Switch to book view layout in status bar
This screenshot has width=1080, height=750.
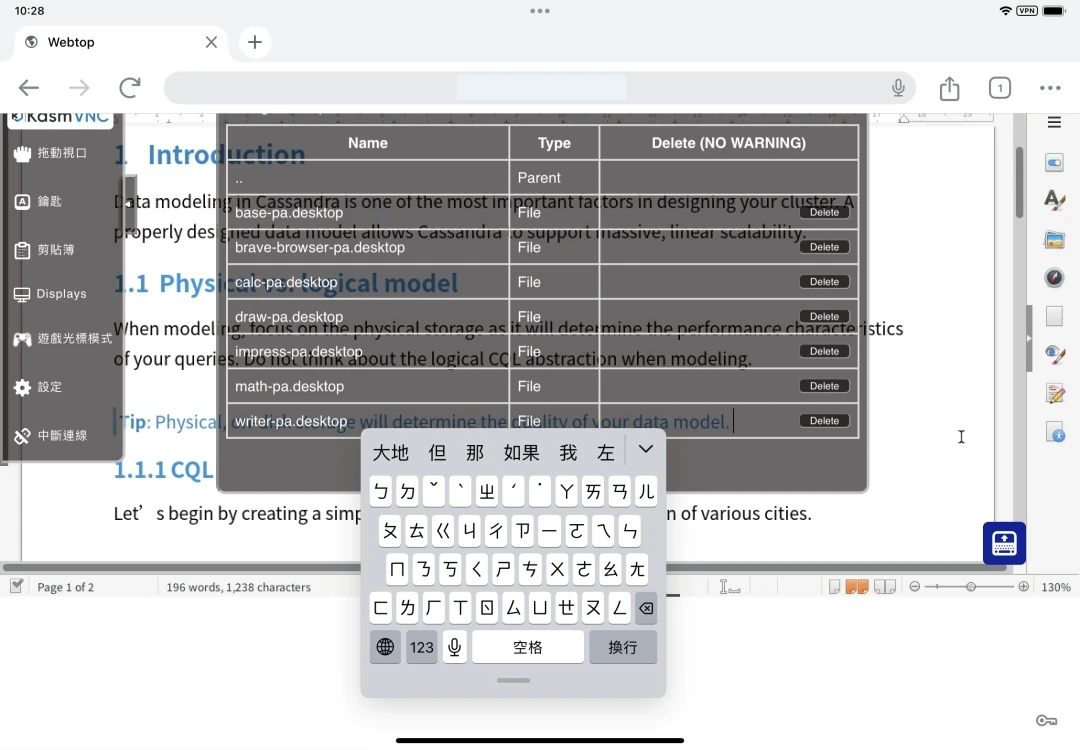[885, 587]
